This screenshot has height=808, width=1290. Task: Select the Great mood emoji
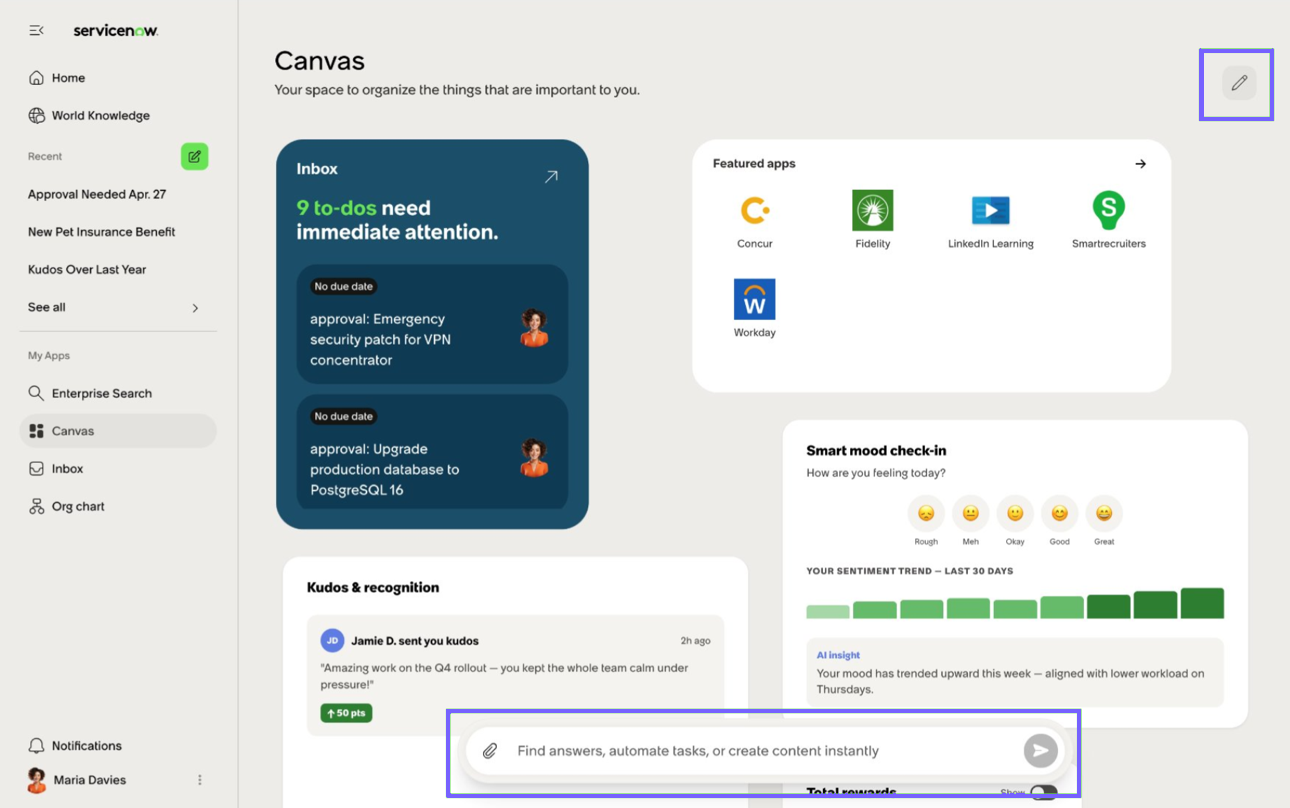1104,514
